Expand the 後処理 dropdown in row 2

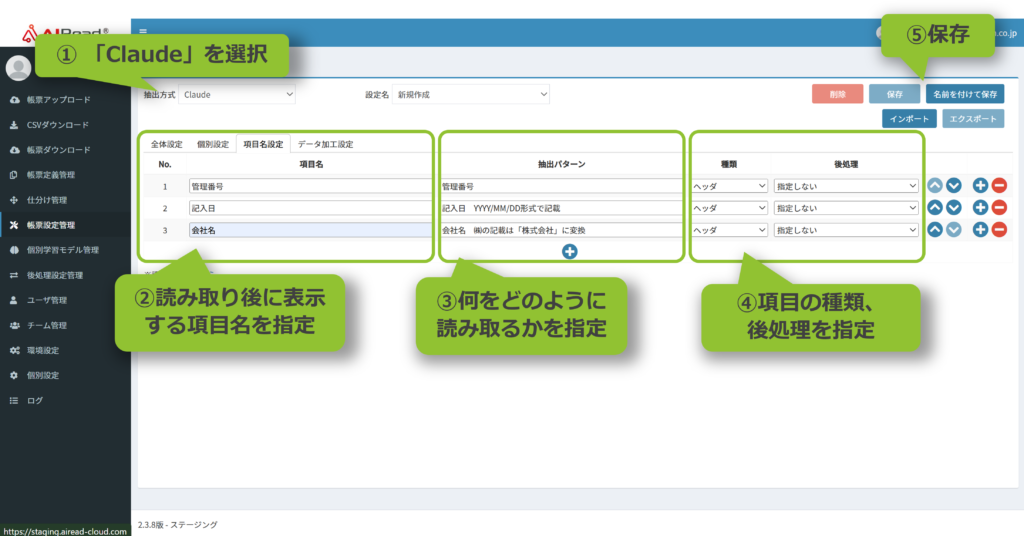tap(846, 207)
